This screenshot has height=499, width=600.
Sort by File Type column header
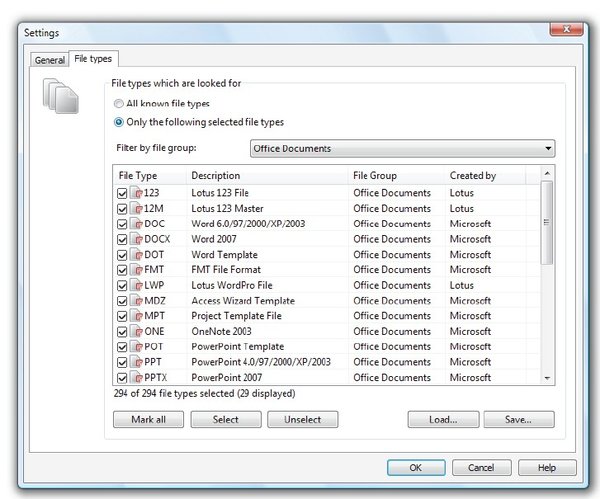[150, 176]
